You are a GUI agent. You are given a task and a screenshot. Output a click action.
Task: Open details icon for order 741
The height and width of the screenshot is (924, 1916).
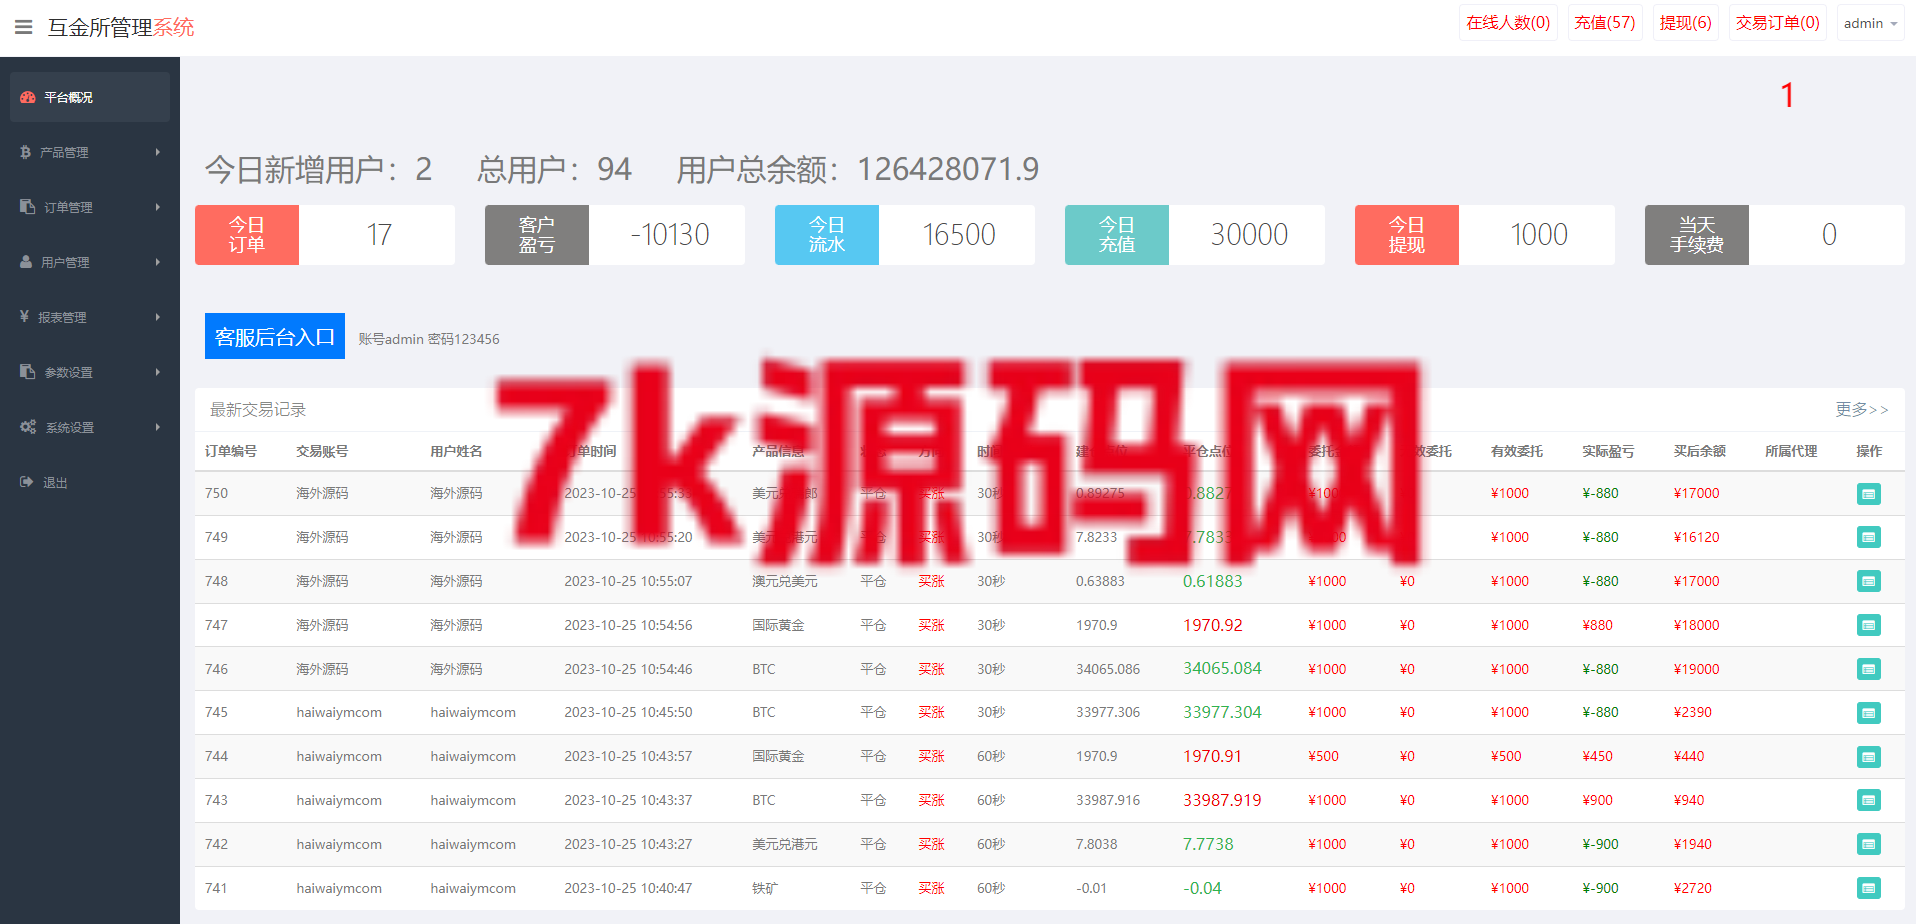(x=1869, y=888)
